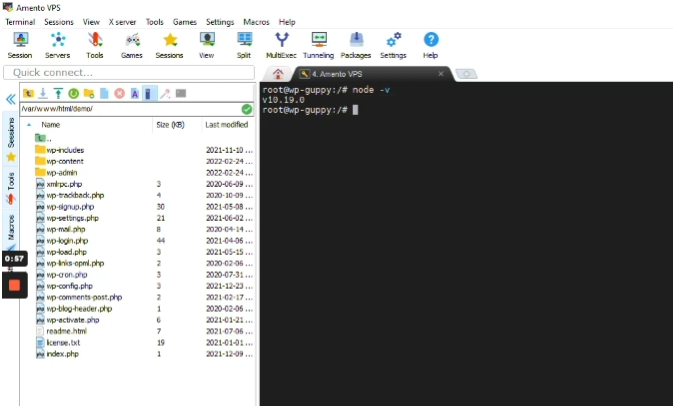Switch to the home tab
Screen dimensions: 673x406
(277, 74)
